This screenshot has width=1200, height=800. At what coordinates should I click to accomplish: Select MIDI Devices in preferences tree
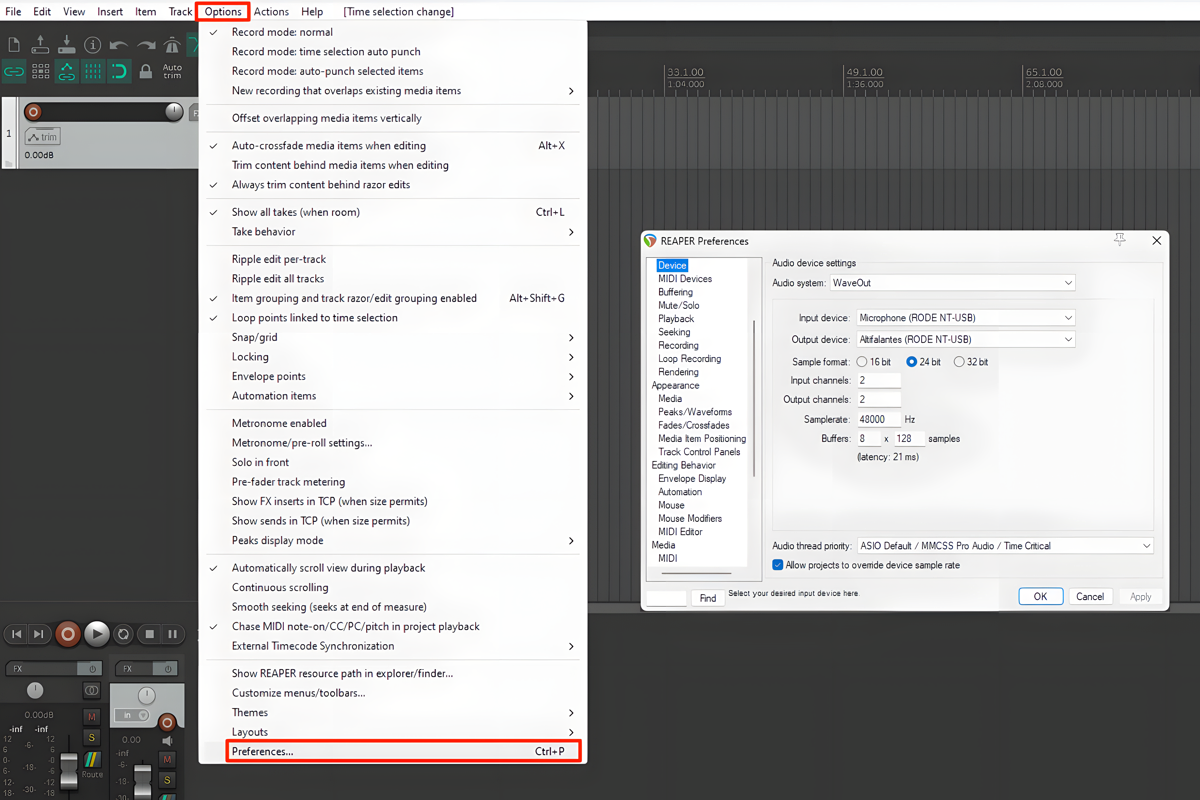[685, 279]
